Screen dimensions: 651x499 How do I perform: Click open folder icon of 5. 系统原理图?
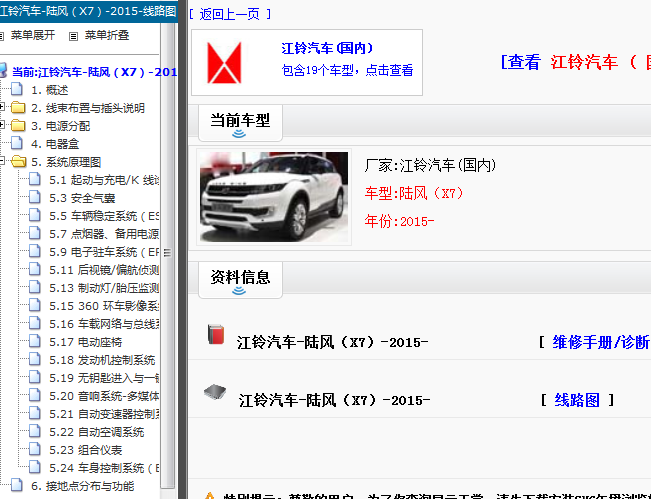pyautogui.click(x=19, y=161)
